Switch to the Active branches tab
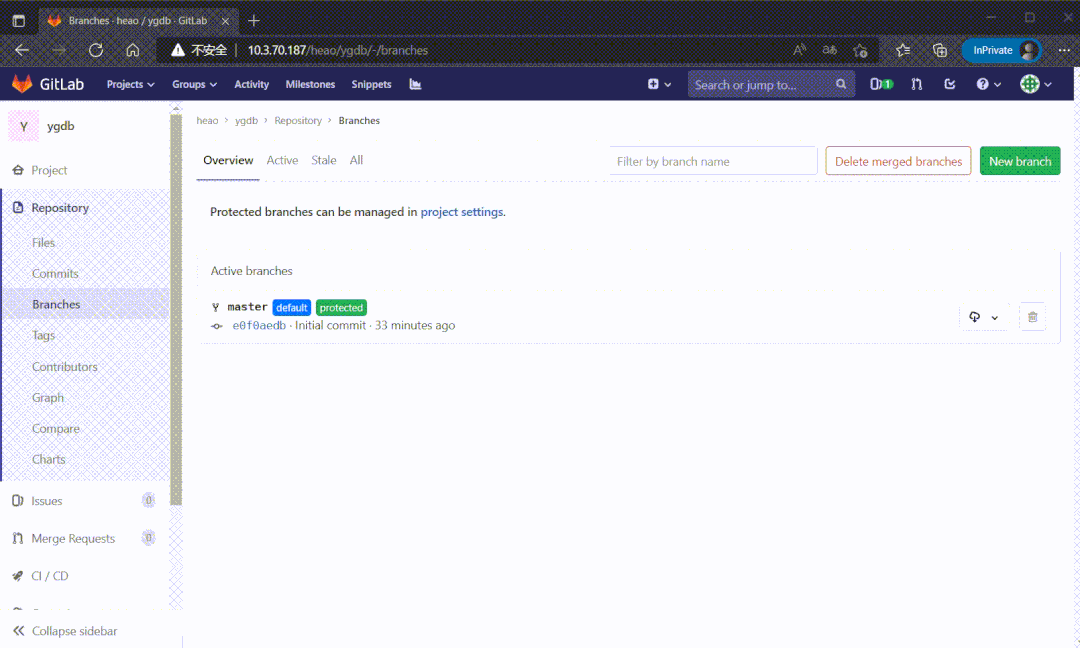Screen dimensions: 1080x648 tap(282, 160)
